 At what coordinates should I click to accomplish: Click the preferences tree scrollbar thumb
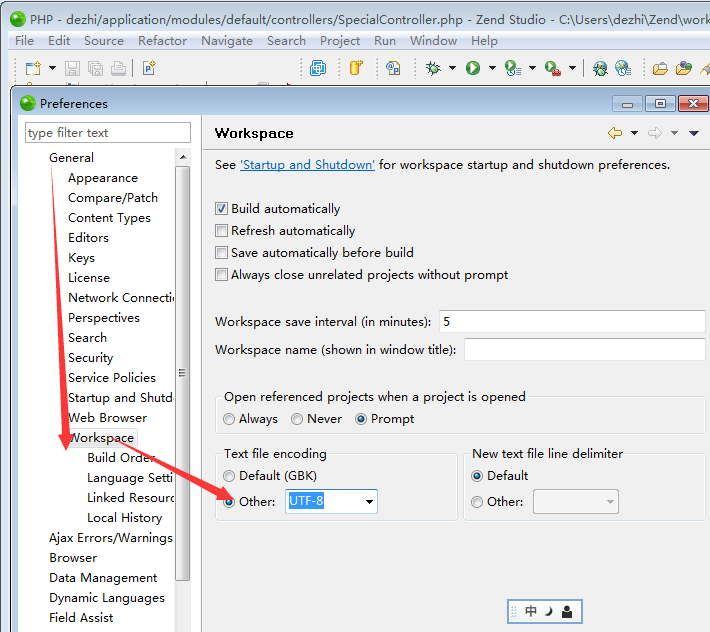183,373
